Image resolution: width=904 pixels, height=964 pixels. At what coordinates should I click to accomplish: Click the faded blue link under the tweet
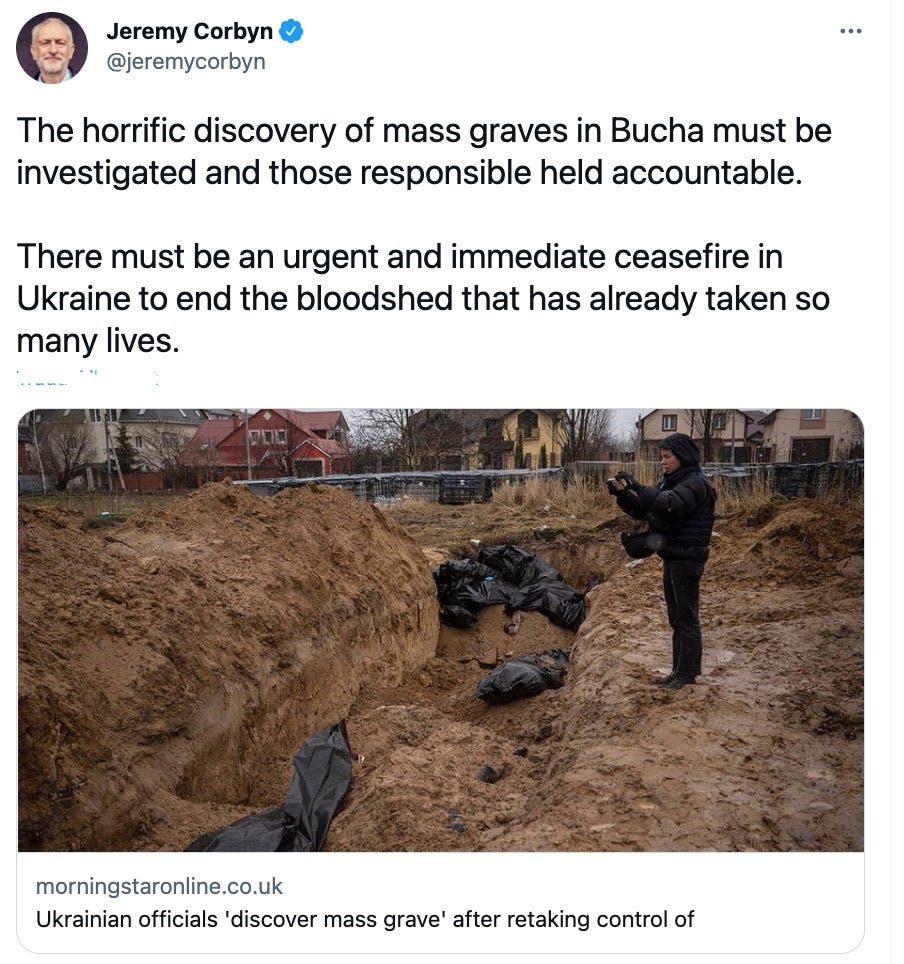(x=88, y=377)
